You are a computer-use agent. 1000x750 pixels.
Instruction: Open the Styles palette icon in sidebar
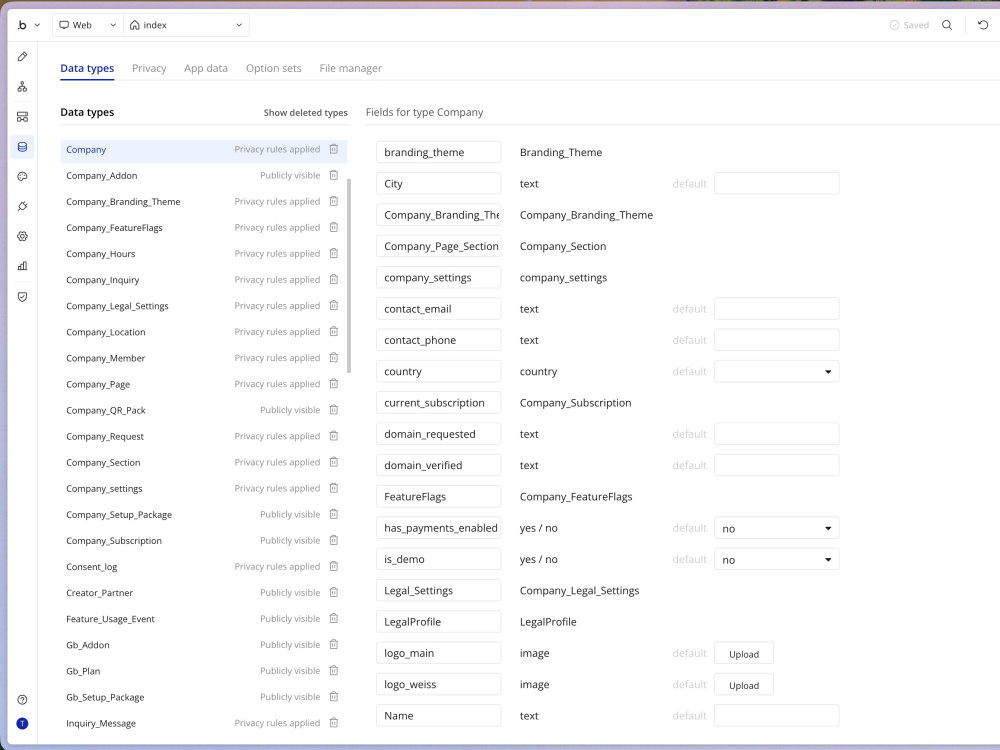point(22,177)
